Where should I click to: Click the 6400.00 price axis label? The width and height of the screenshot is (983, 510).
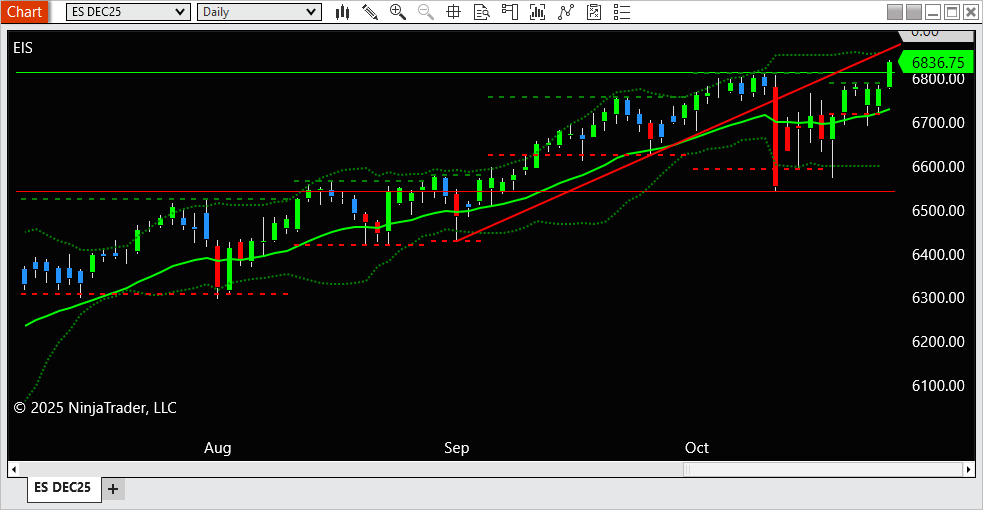coord(938,254)
